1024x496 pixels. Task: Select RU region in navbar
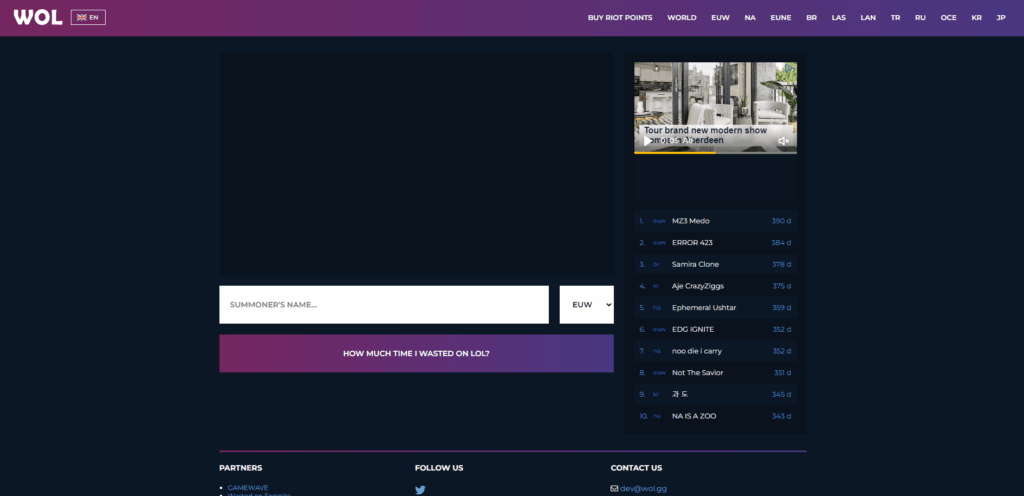pyautogui.click(x=920, y=18)
